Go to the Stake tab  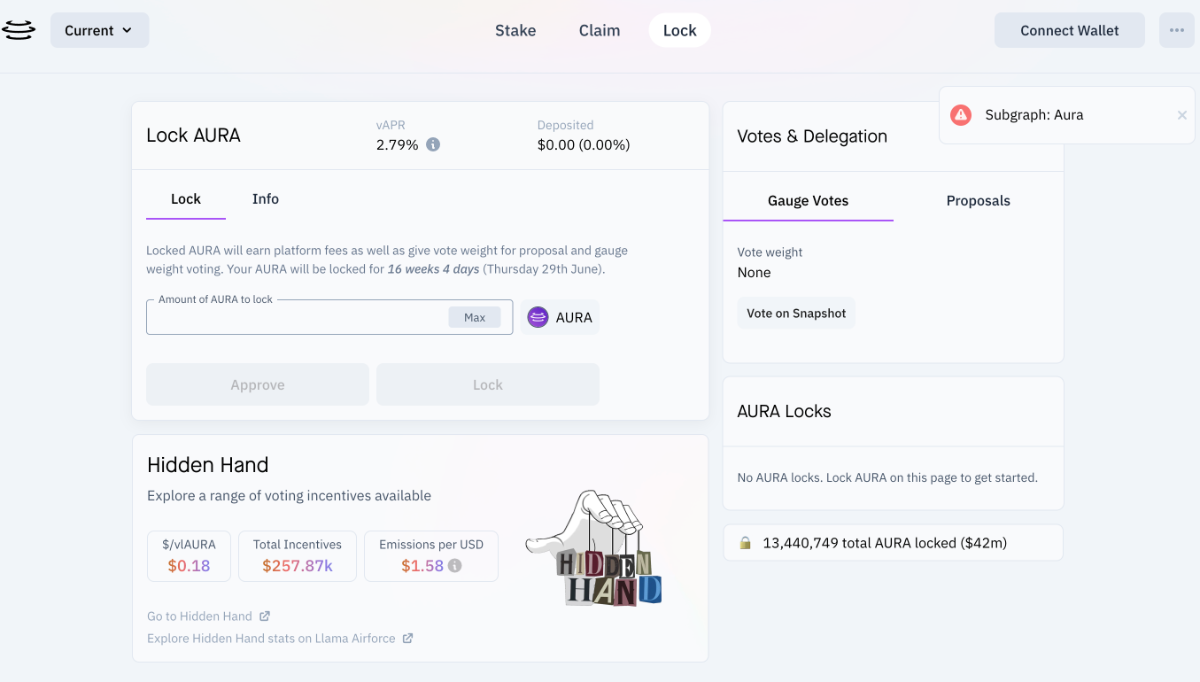pos(516,30)
